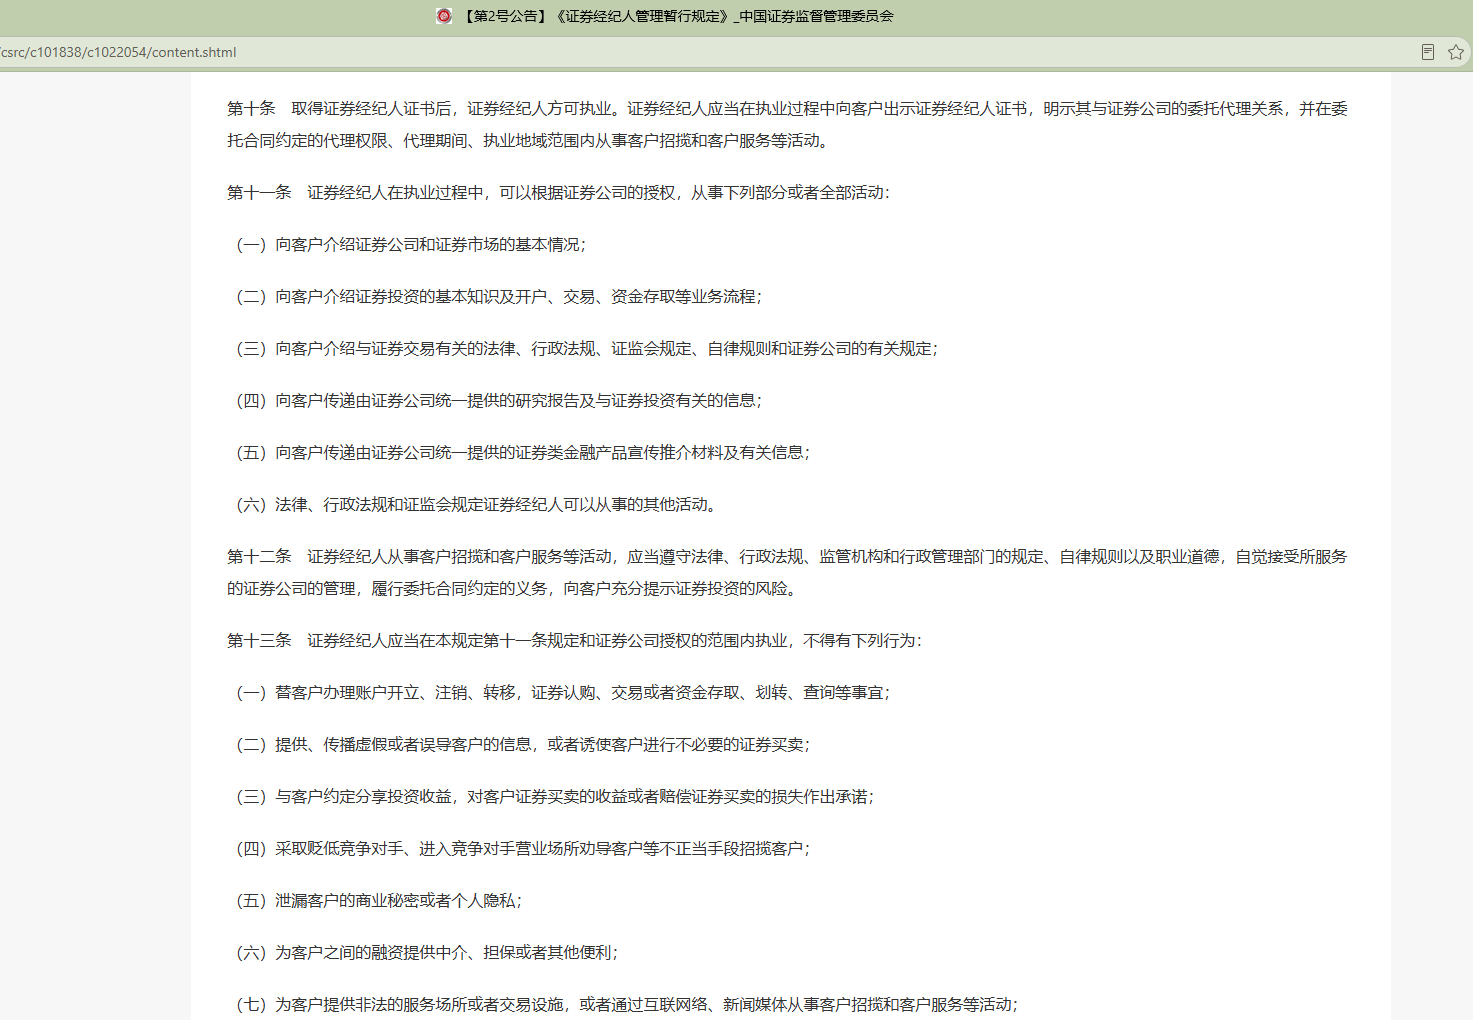
Task: Select the page tab titled 第2号公告 证券经纪人管理暂行规定
Action: 665,16
